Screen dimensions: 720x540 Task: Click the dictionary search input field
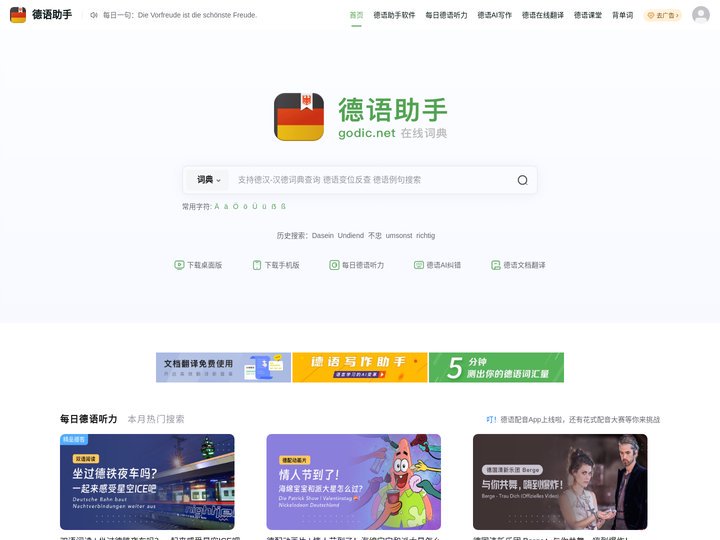click(x=372, y=180)
